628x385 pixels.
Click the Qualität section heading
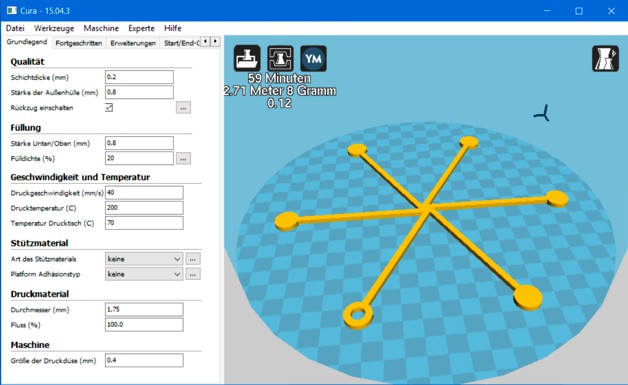pyautogui.click(x=27, y=62)
